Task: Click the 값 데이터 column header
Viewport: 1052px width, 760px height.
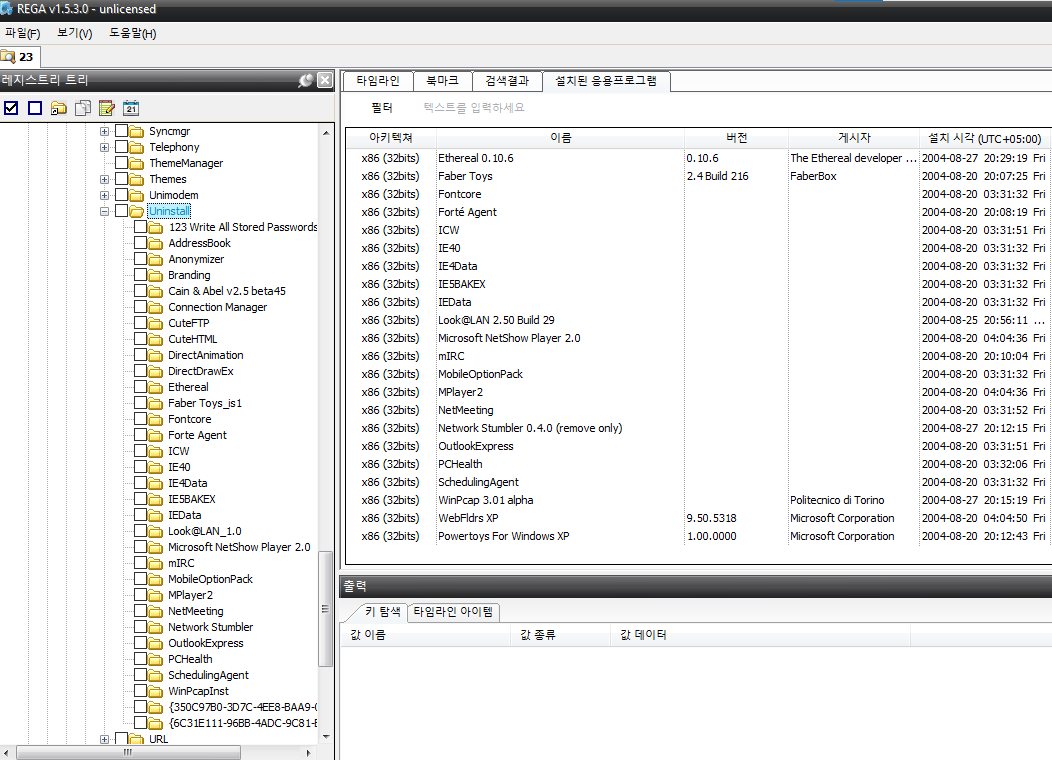Action: click(761, 635)
